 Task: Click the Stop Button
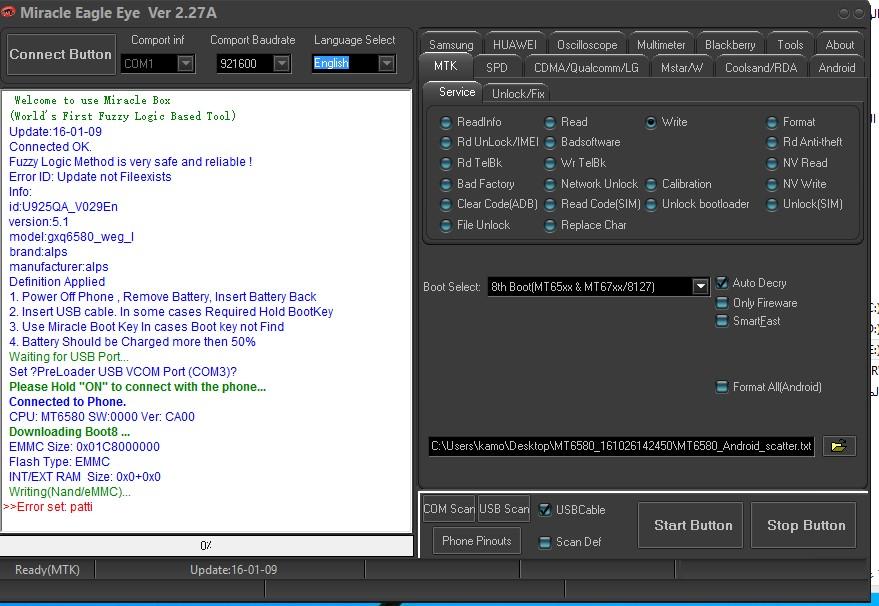pyautogui.click(x=805, y=525)
